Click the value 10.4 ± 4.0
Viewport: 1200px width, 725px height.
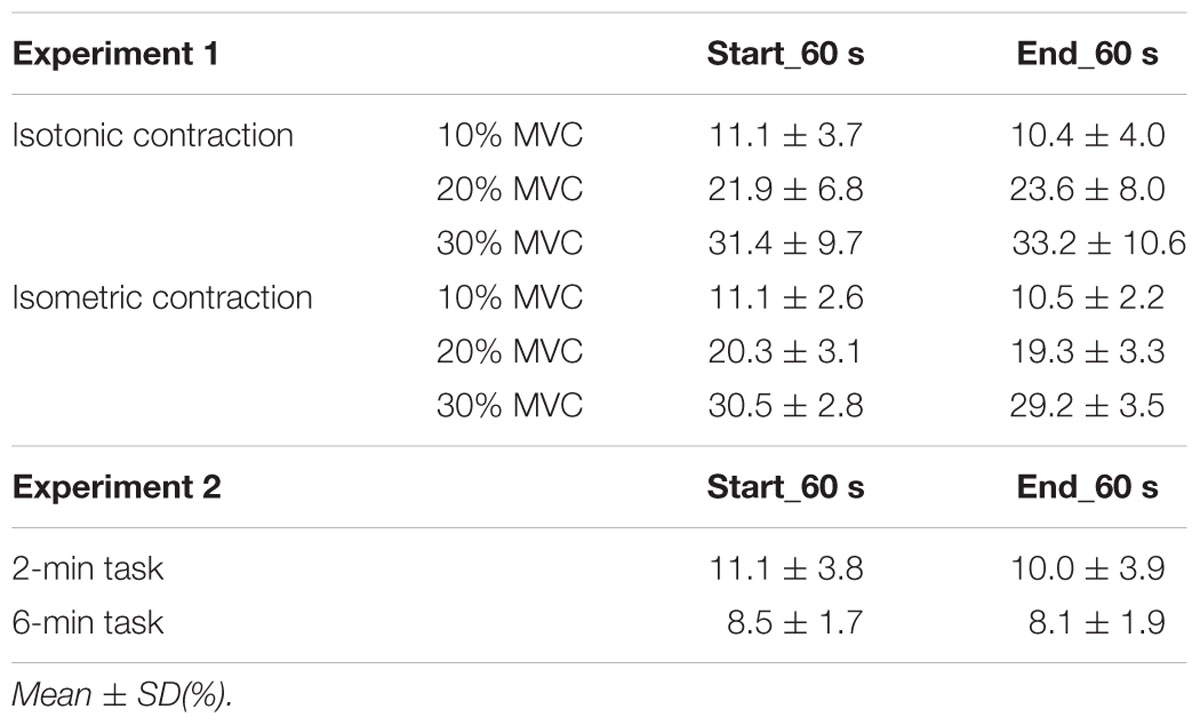pos(1087,135)
